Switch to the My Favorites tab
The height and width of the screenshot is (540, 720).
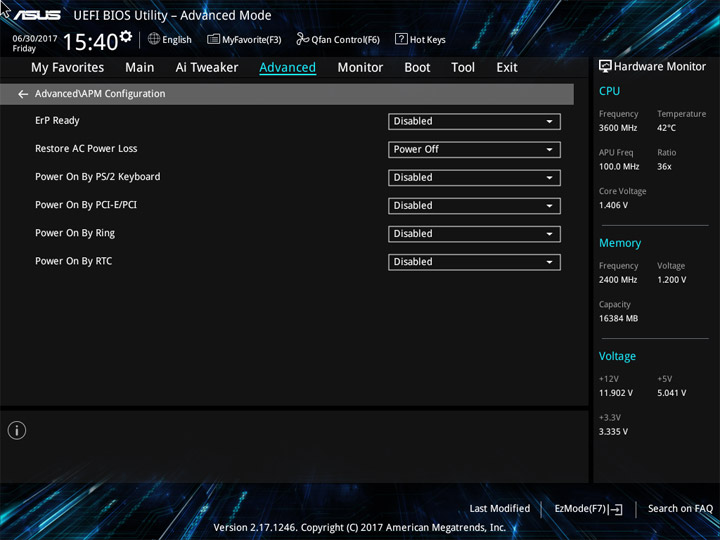click(68, 68)
